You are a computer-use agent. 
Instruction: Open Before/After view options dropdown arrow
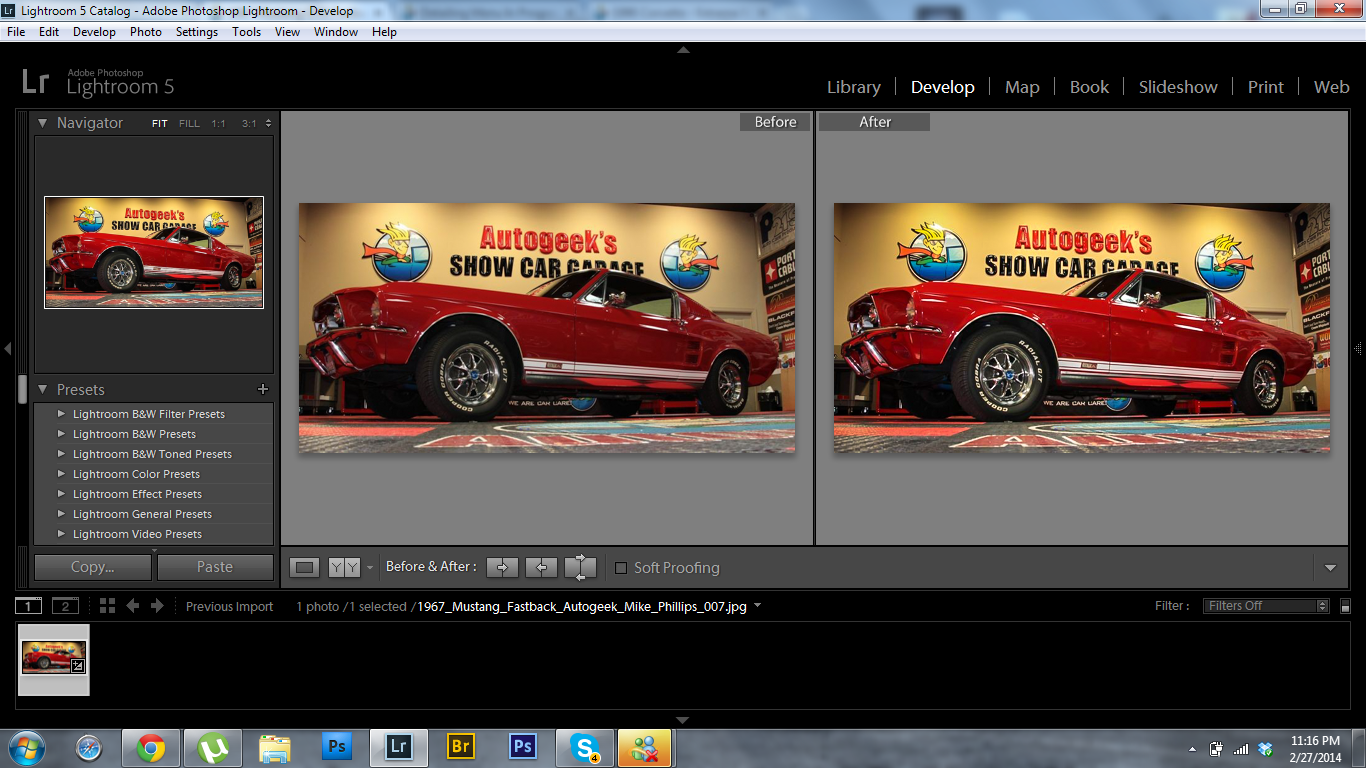coord(369,568)
